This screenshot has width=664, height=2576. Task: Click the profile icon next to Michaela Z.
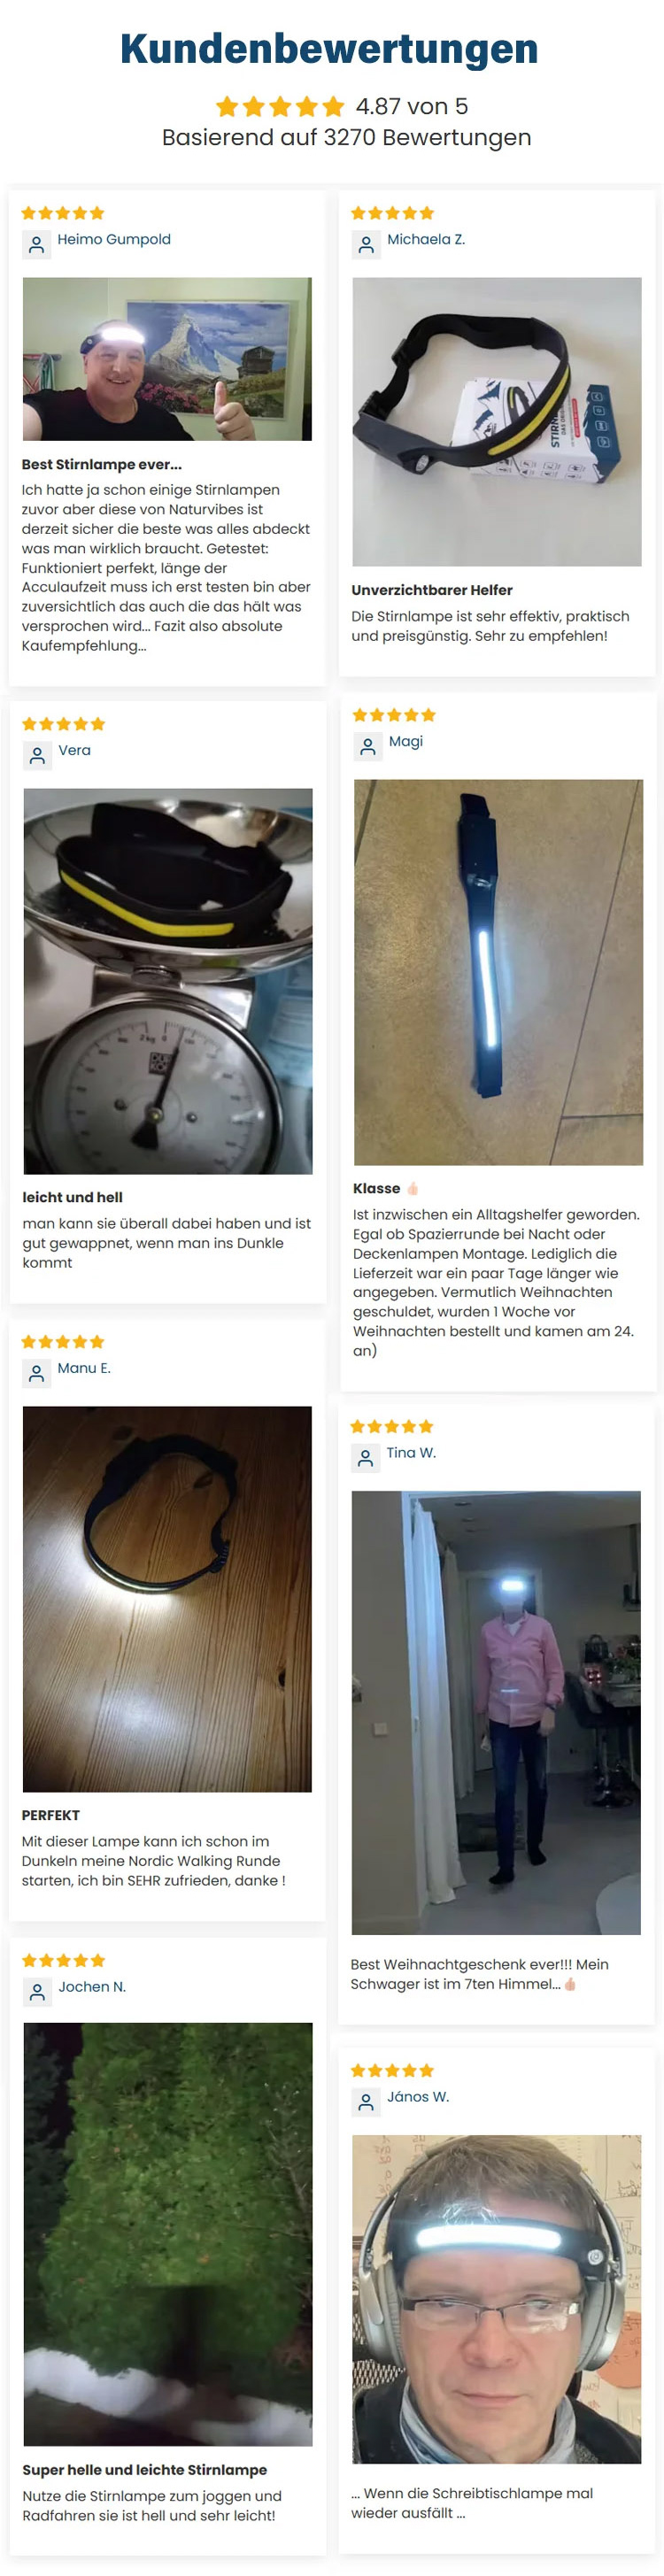[366, 245]
